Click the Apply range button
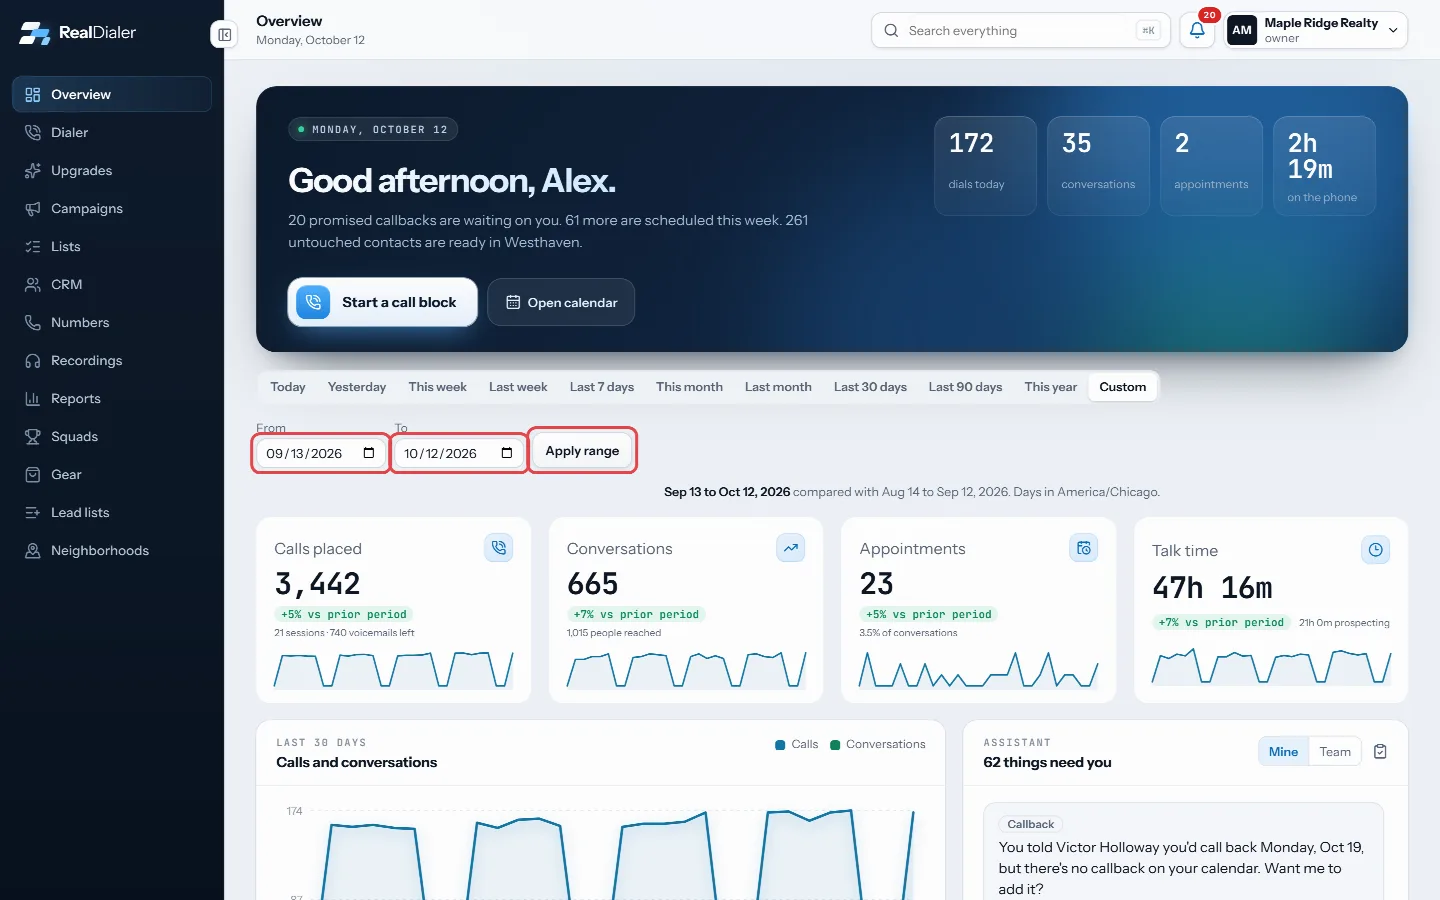 click(582, 451)
